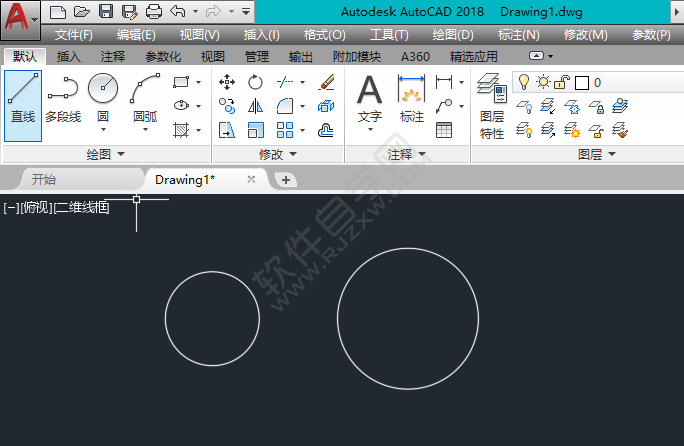This screenshot has height=446, width=684.
Task: Click the Top (俯视) view control label
Action: [x=37, y=208]
